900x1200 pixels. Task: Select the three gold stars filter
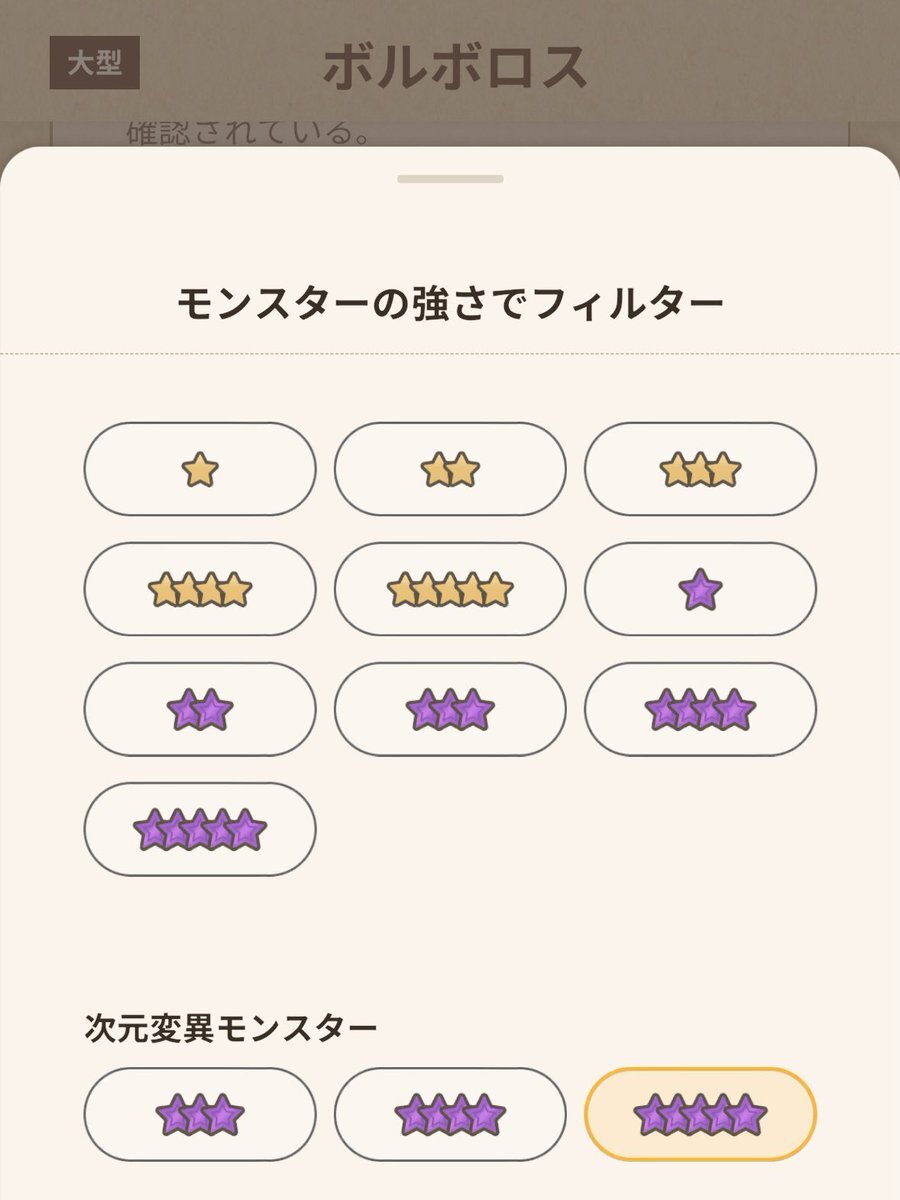pyautogui.click(x=700, y=469)
